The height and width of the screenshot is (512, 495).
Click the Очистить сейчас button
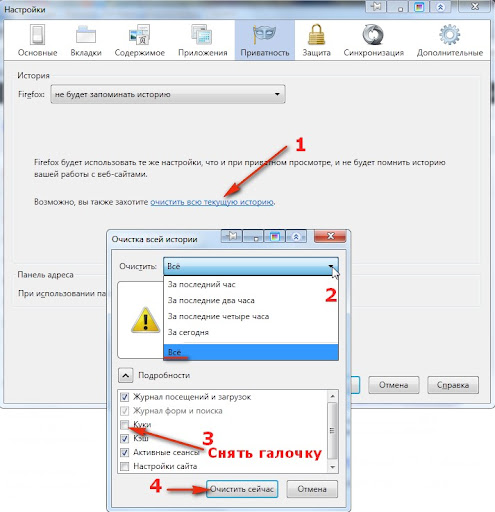pos(242,489)
